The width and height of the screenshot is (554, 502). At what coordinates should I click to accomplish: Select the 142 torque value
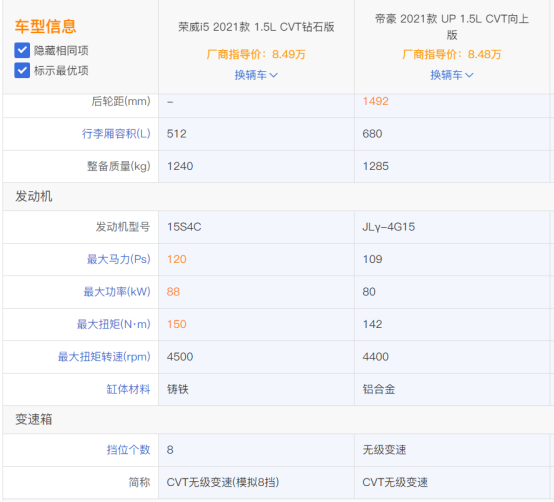tap(372, 324)
